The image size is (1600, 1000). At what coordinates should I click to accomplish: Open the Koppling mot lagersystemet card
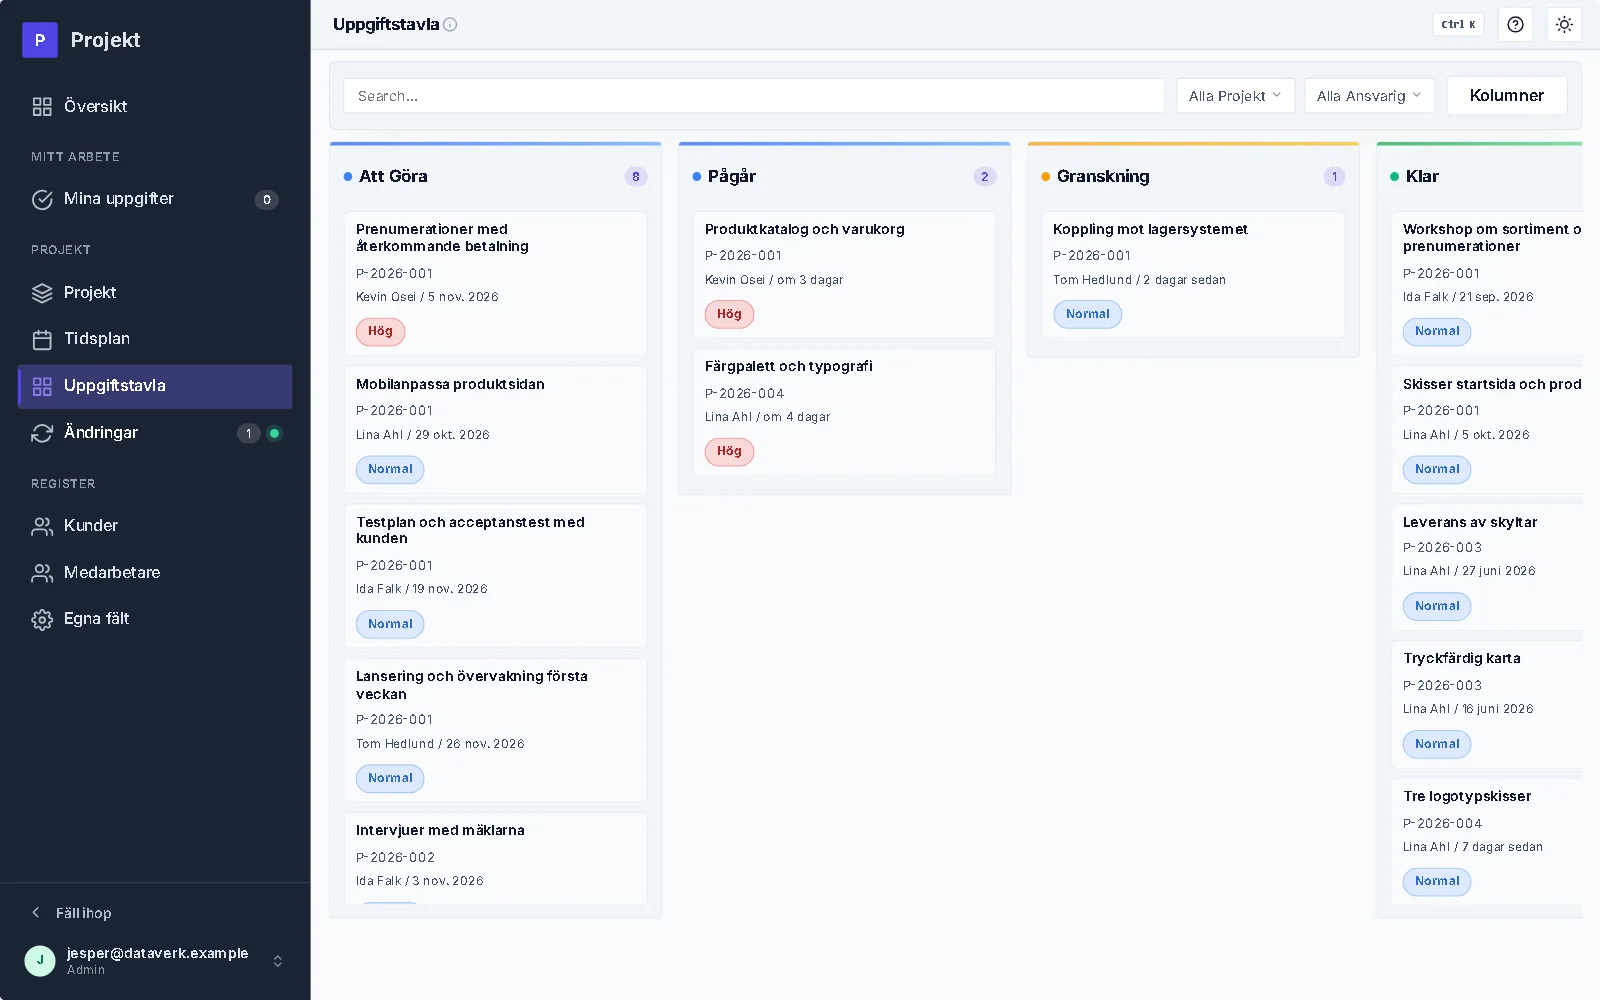[x=1193, y=275]
